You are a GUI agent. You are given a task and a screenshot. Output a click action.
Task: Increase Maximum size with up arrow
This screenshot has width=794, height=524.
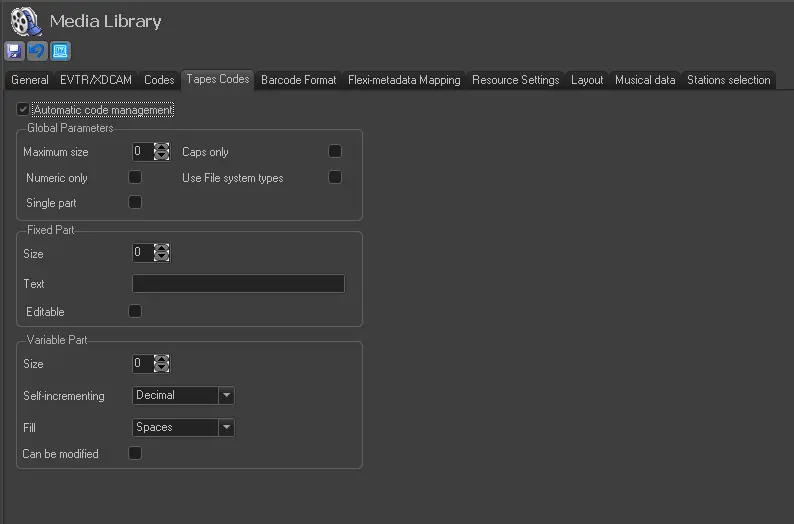[x=162, y=148]
